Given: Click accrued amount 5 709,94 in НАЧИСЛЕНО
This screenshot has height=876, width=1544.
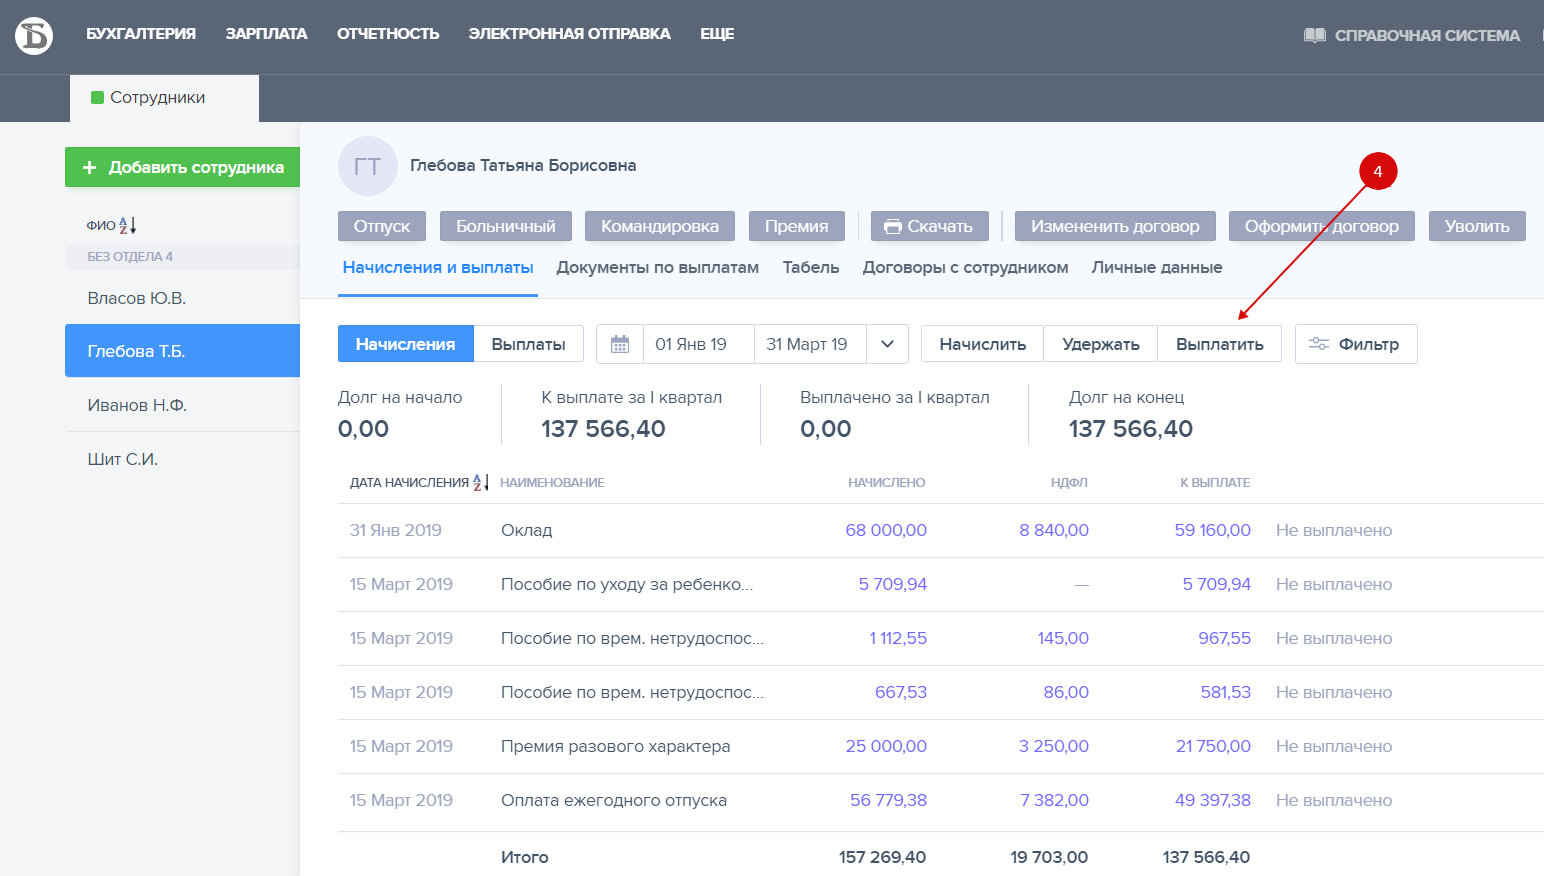Looking at the screenshot, I should coord(893,584).
